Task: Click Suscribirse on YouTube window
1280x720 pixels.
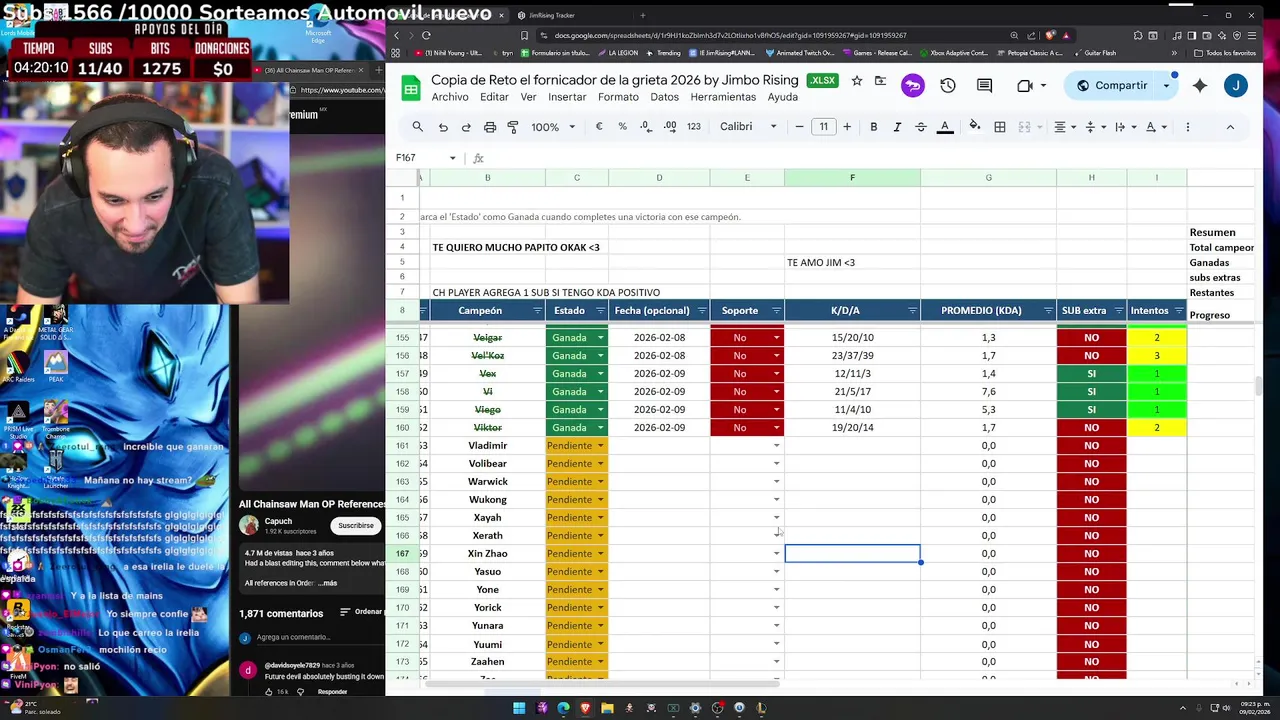Action: click(355, 525)
